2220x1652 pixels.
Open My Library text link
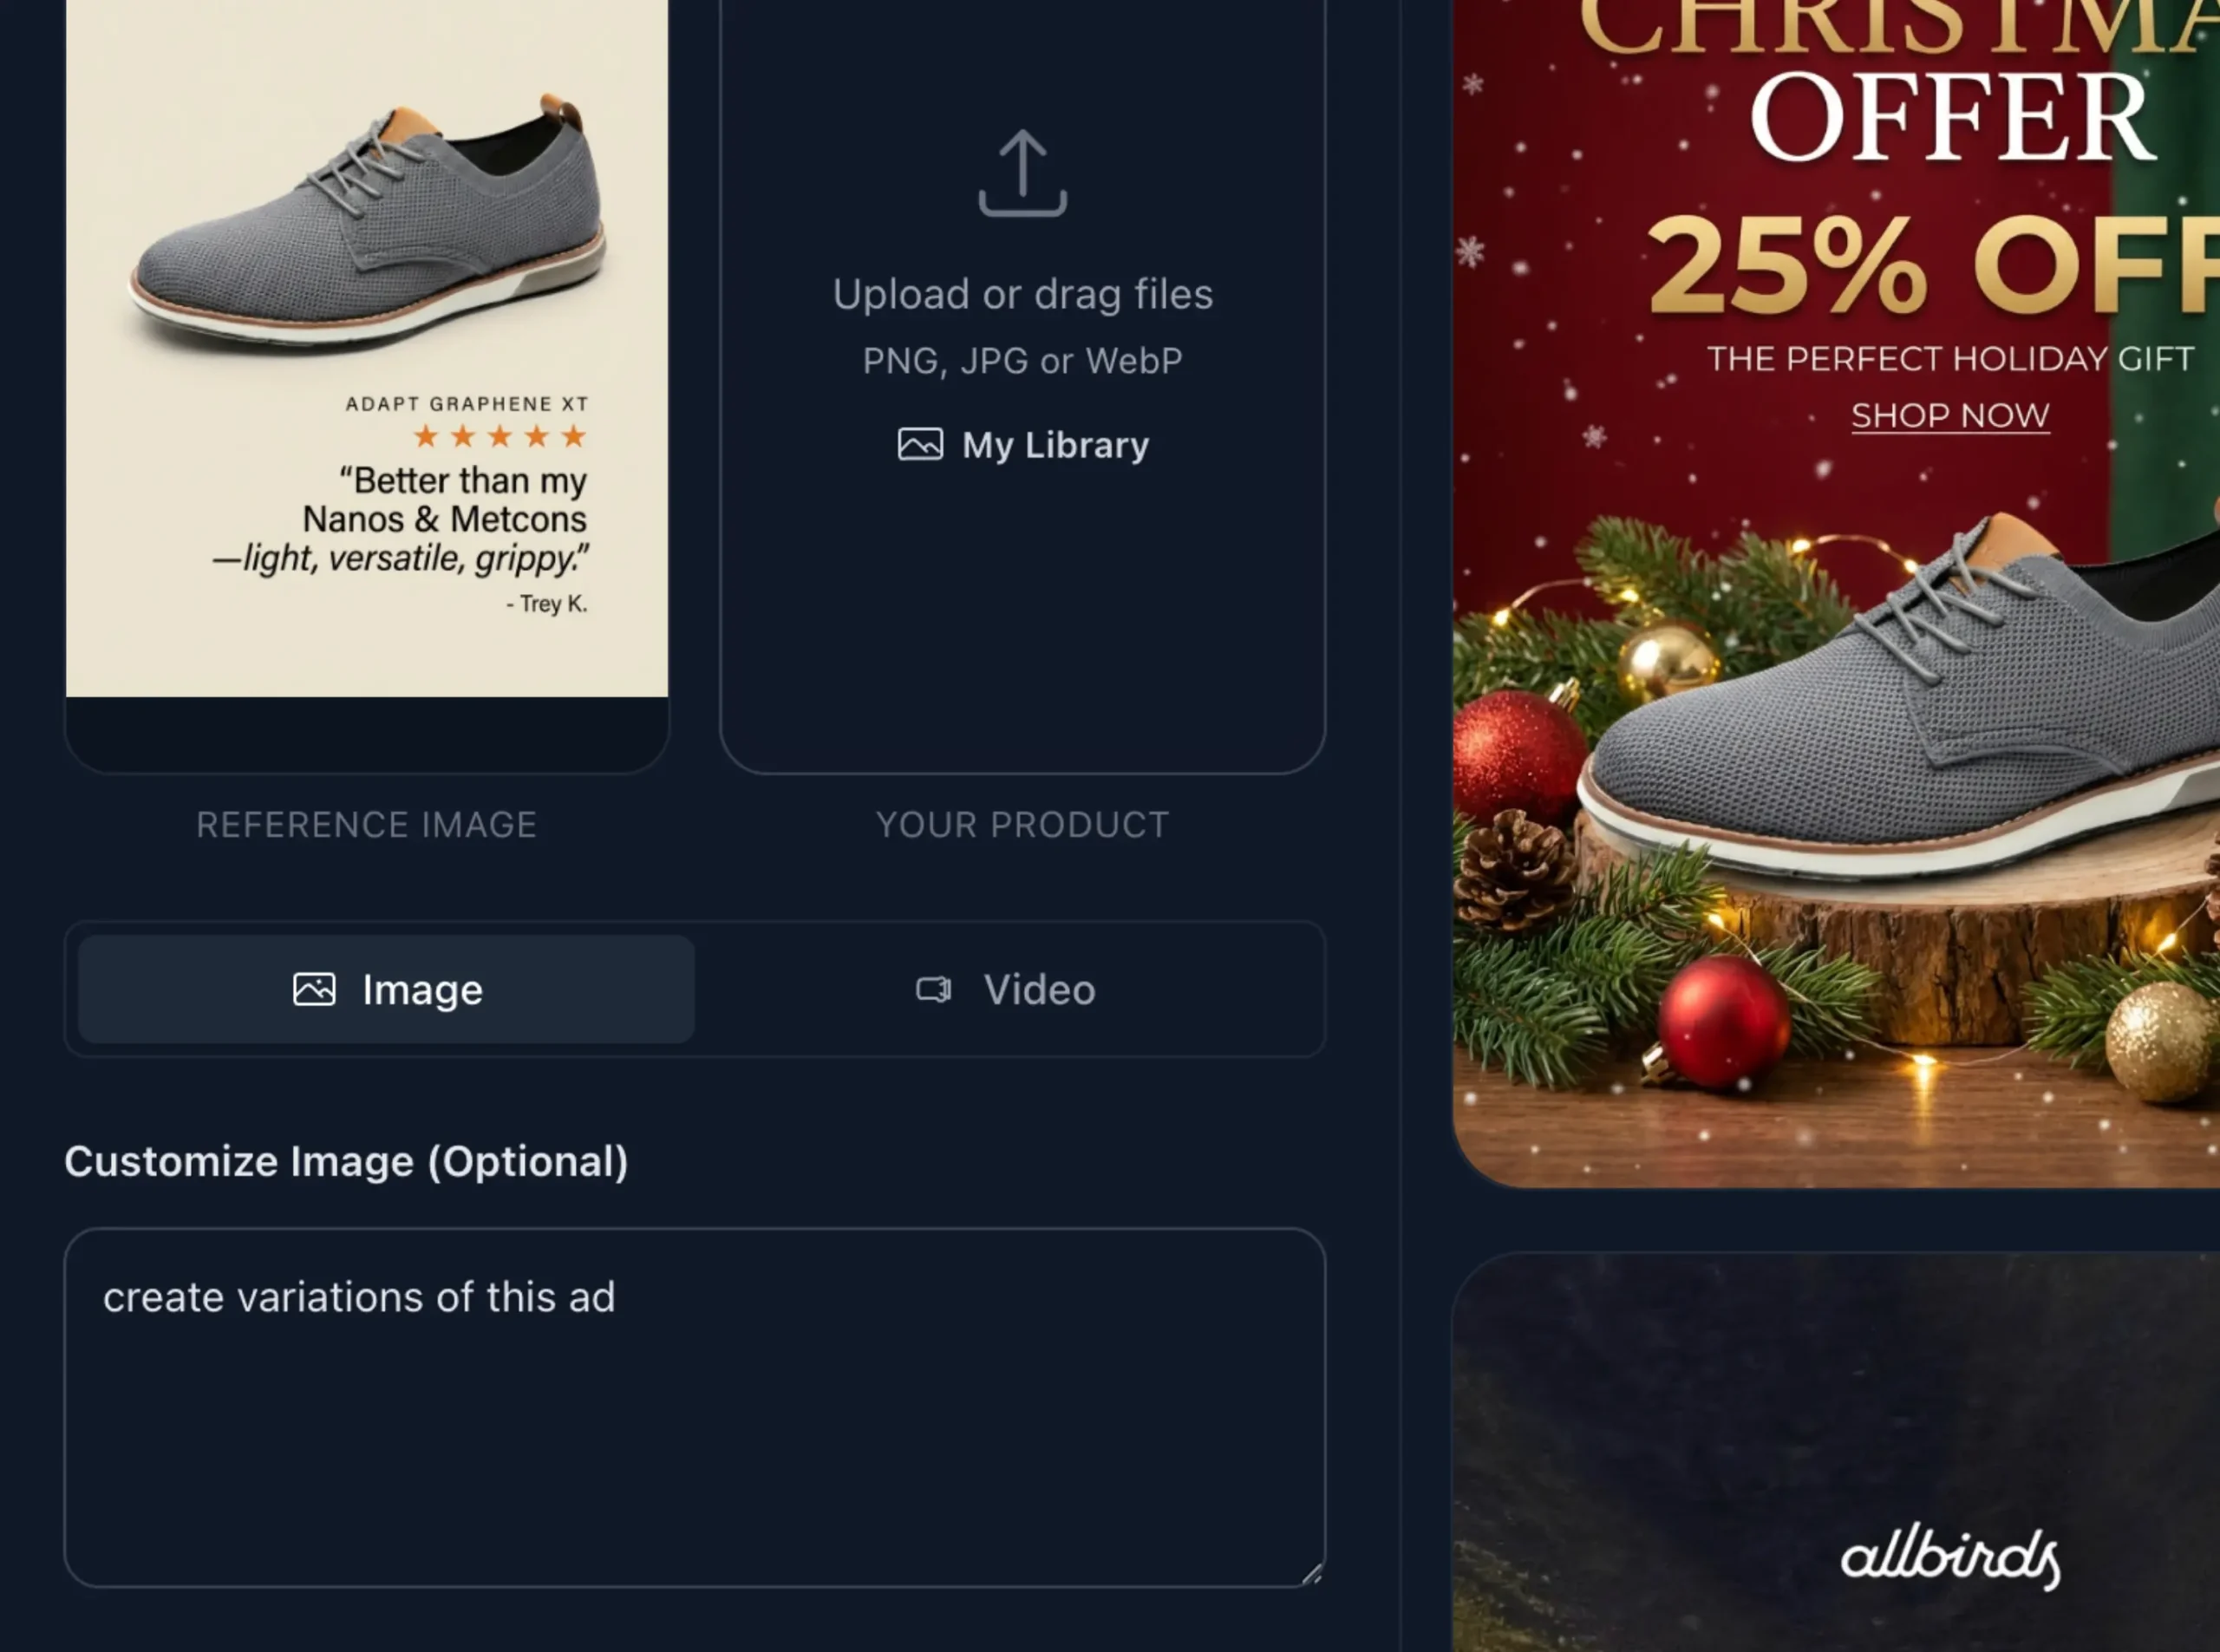pyautogui.click(x=1055, y=445)
